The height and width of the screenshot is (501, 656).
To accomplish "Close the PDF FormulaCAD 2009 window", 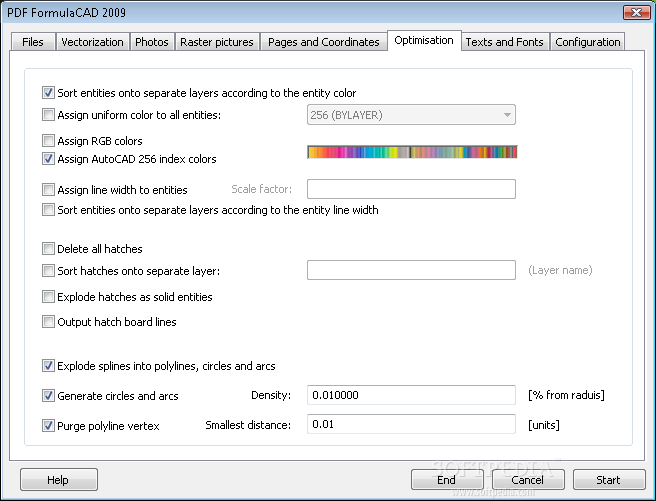I will (x=636, y=13).
